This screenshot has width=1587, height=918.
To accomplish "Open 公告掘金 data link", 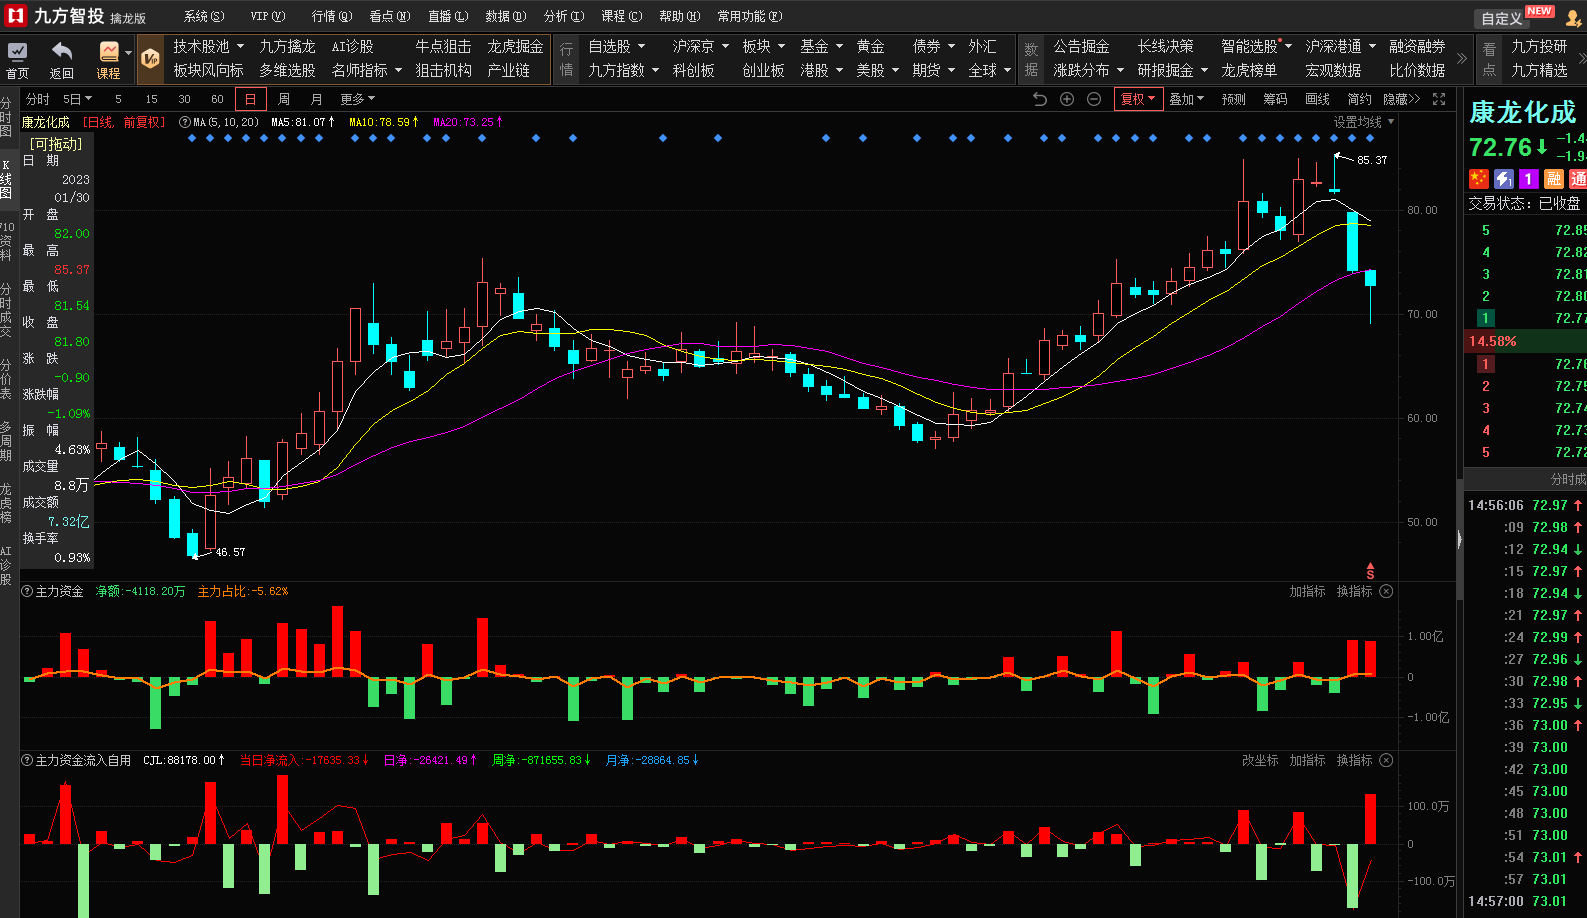I will tap(1081, 46).
